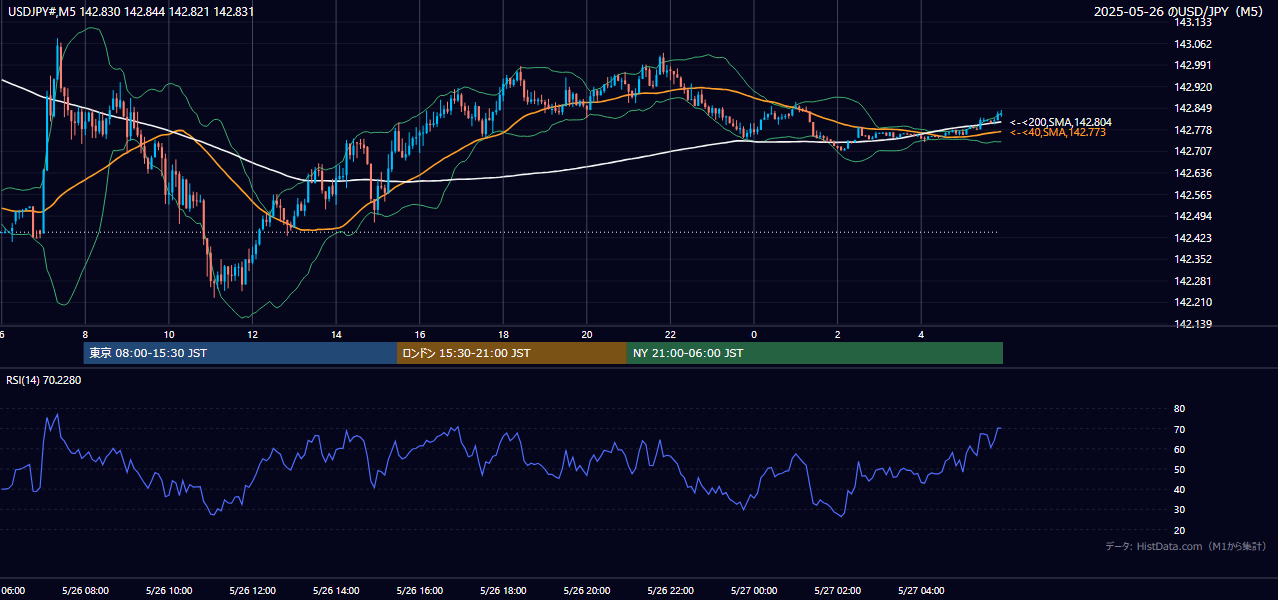
Task: Click the 5/27 00:00 time axis label
Action: pyautogui.click(x=754, y=591)
